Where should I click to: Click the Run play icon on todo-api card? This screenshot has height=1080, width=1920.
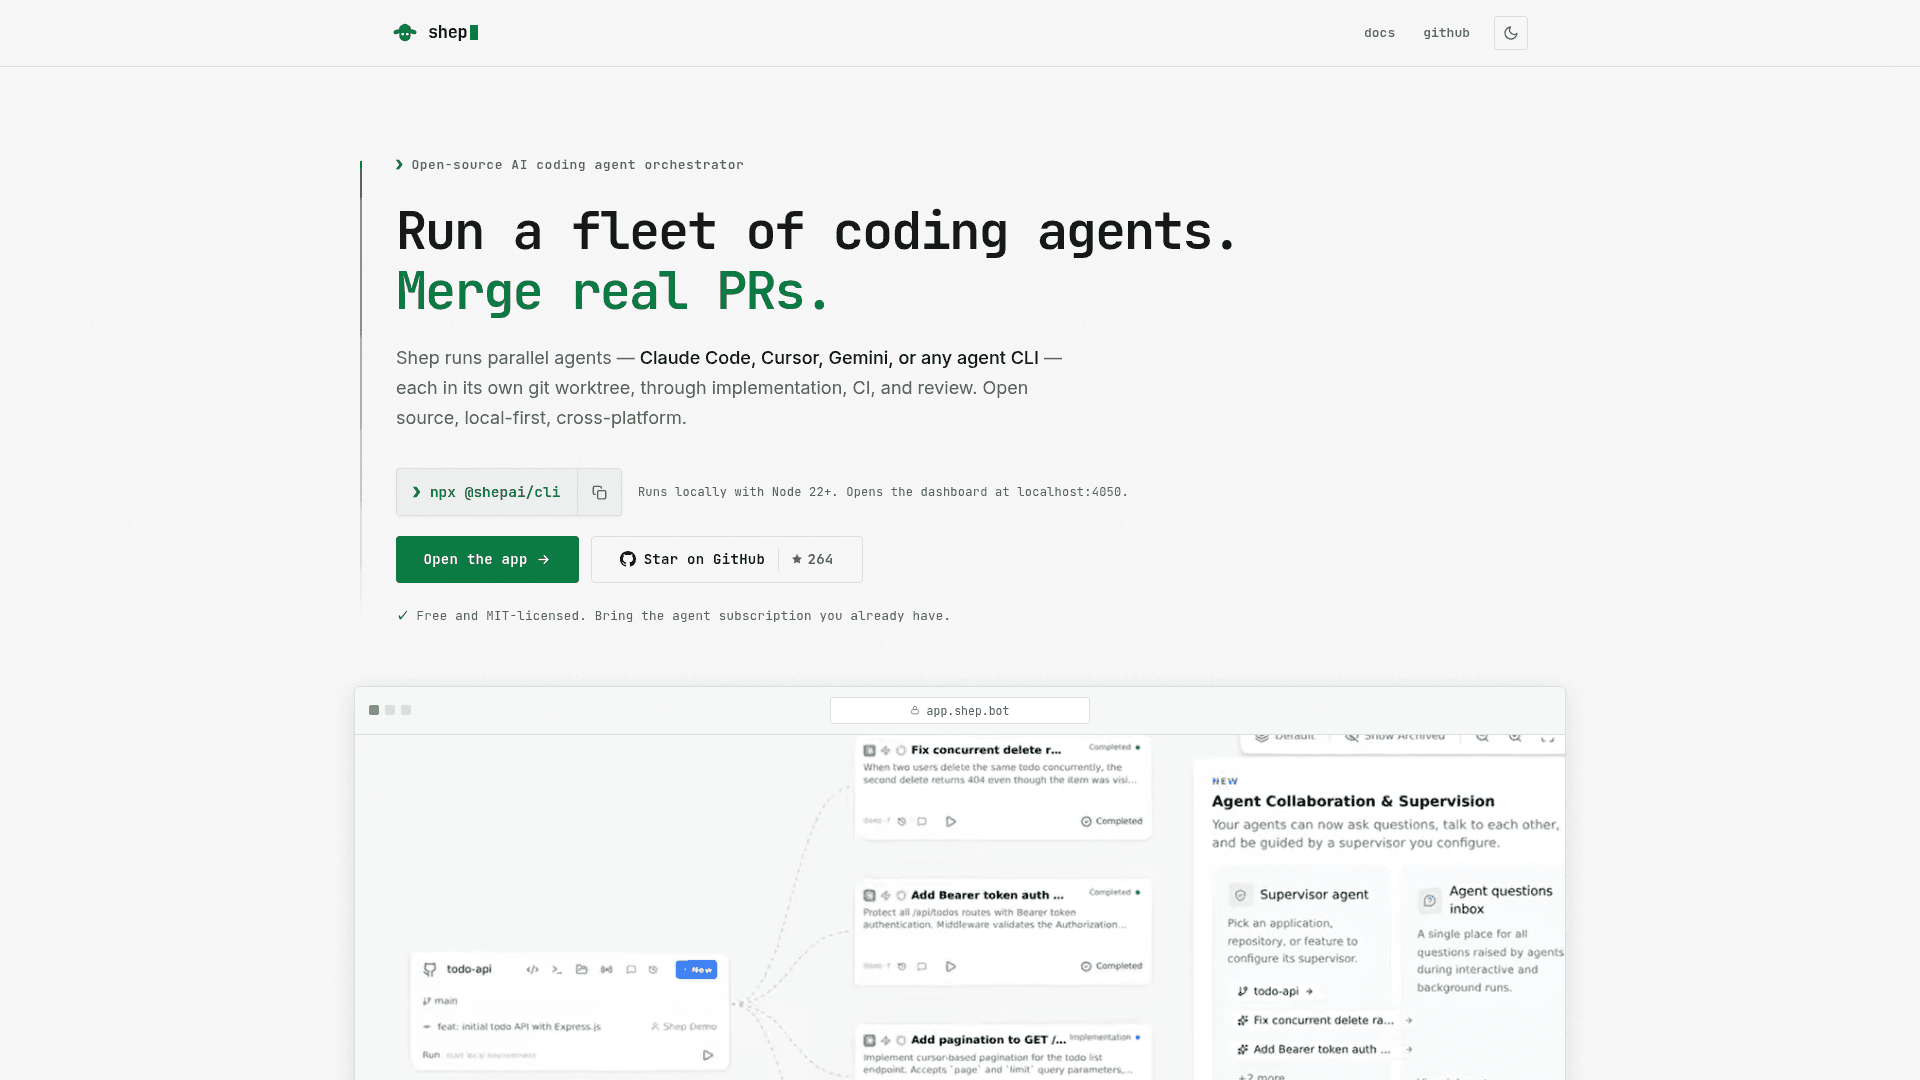[x=708, y=1055]
